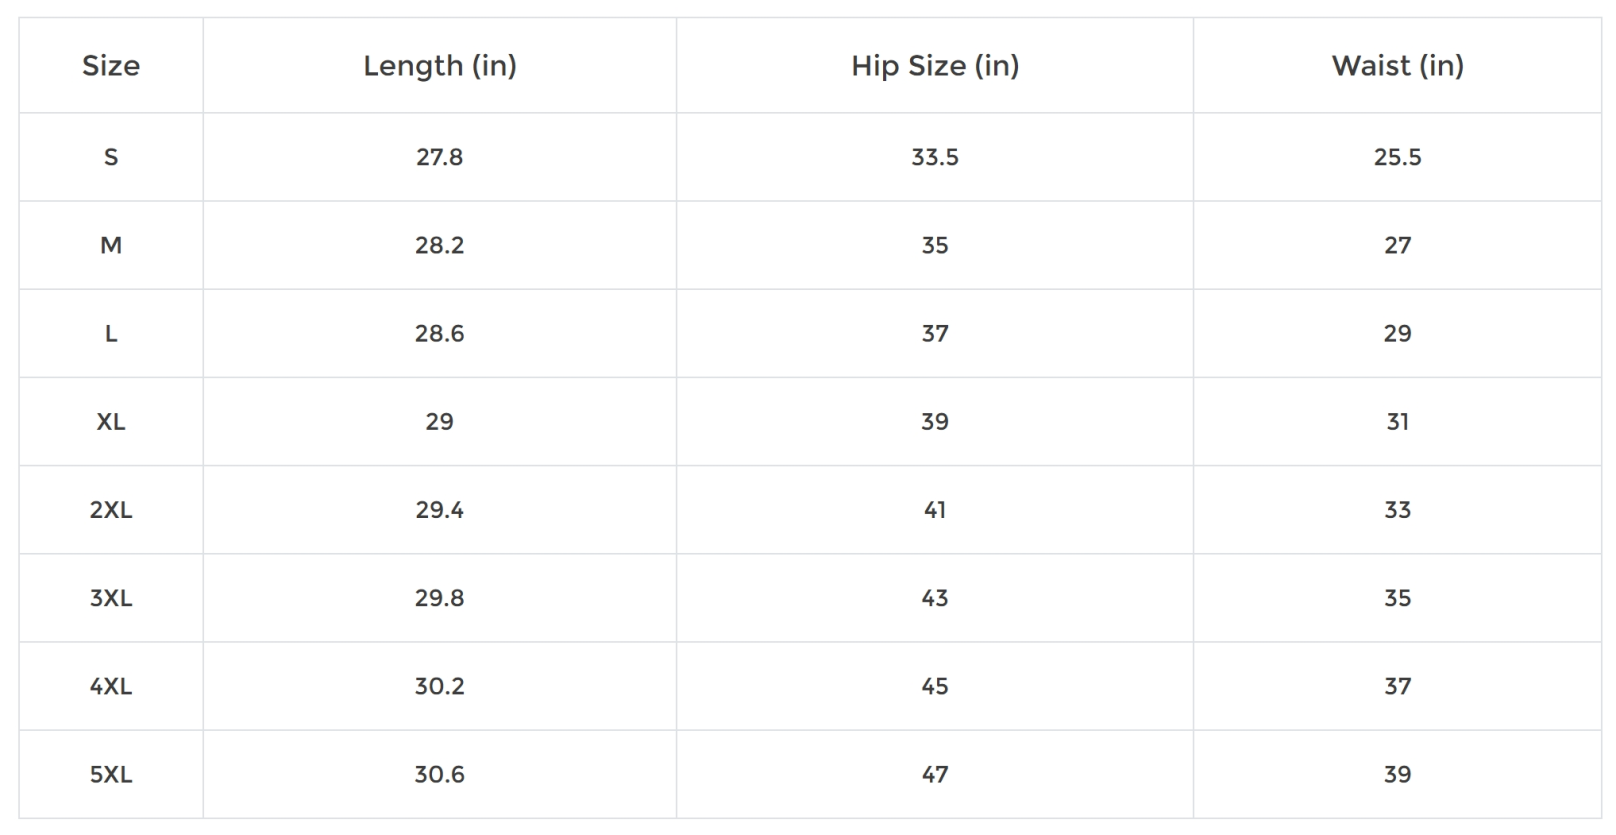Select the L size cell
Image resolution: width=1616 pixels, height=835 pixels.
point(111,333)
